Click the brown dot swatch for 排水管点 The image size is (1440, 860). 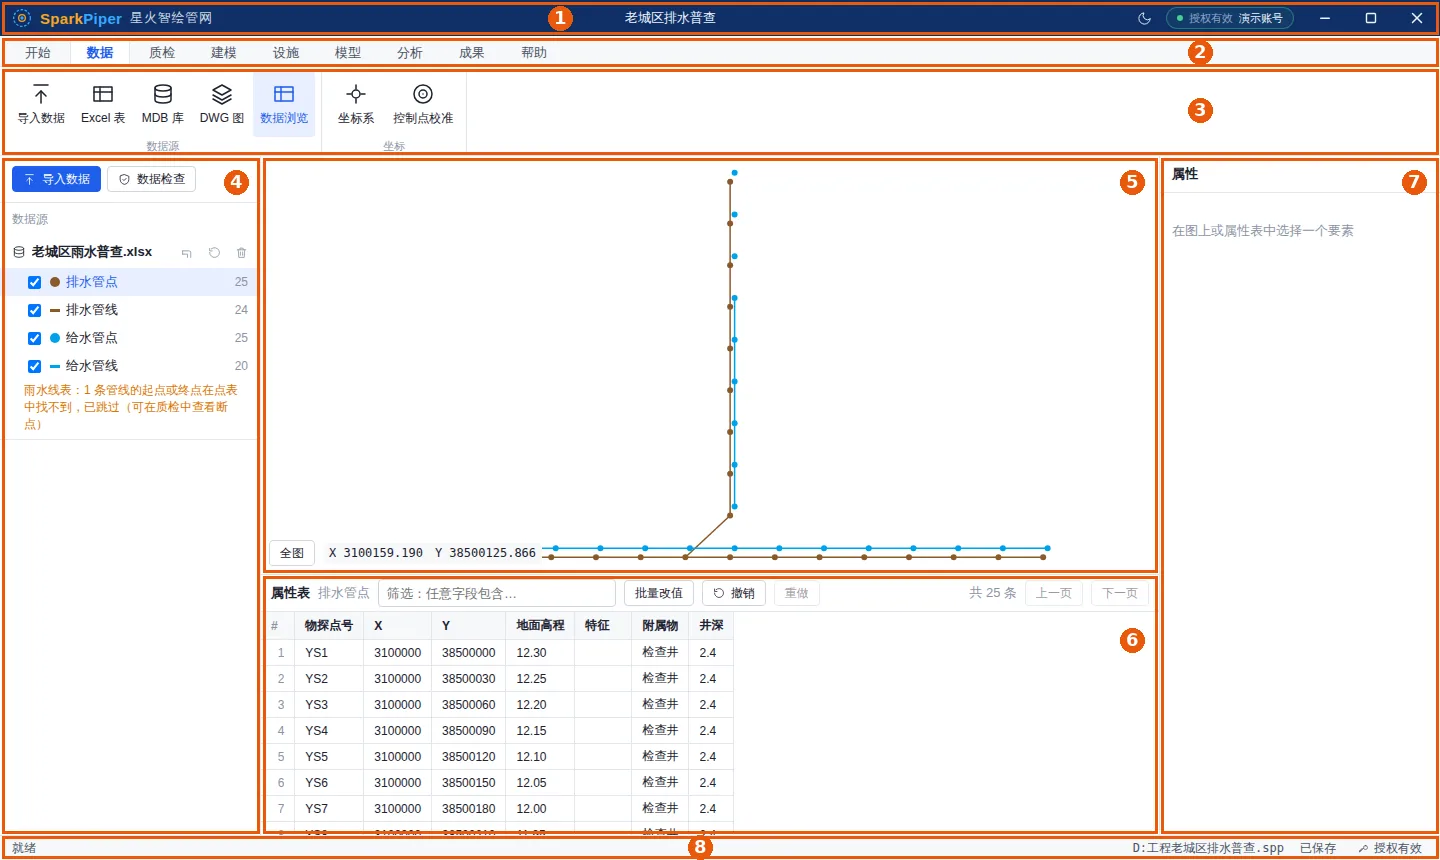point(55,282)
